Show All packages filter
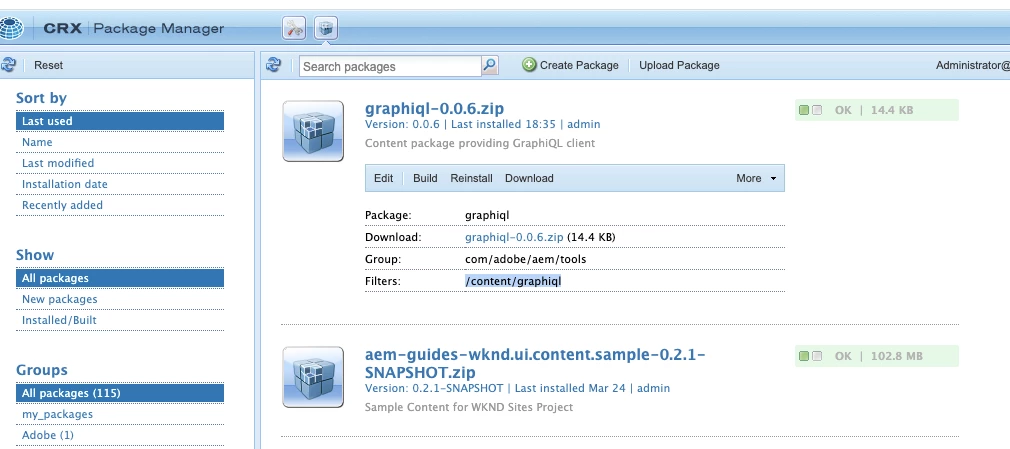Screen dimensions: 1010x449 120,278
